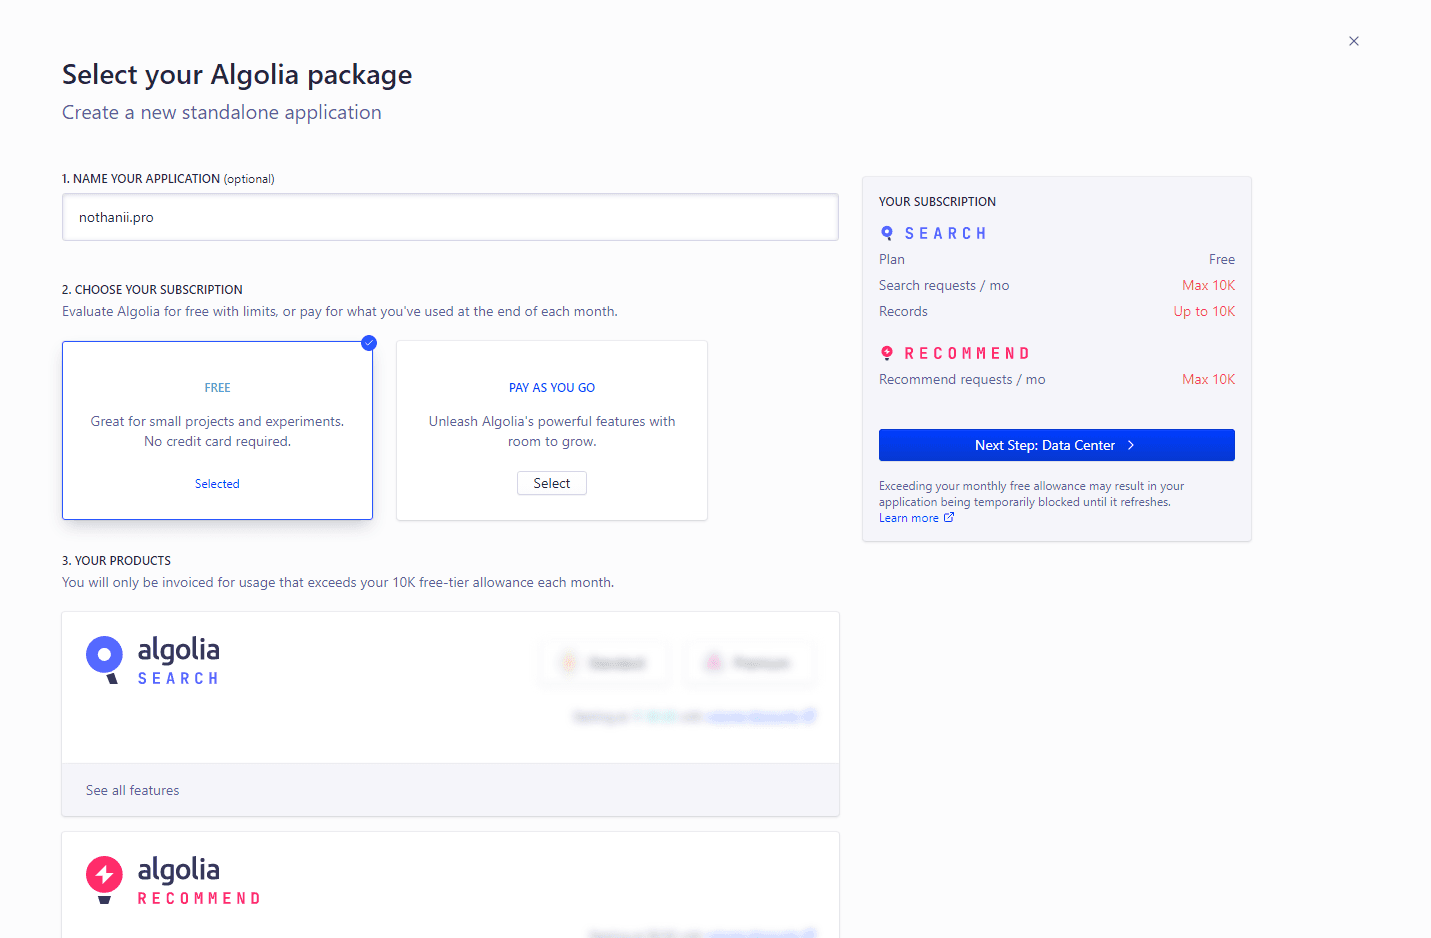The image size is (1431, 938).
Task: Click the "PAY AS YOU GO" card title
Action: pyautogui.click(x=552, y=388)
